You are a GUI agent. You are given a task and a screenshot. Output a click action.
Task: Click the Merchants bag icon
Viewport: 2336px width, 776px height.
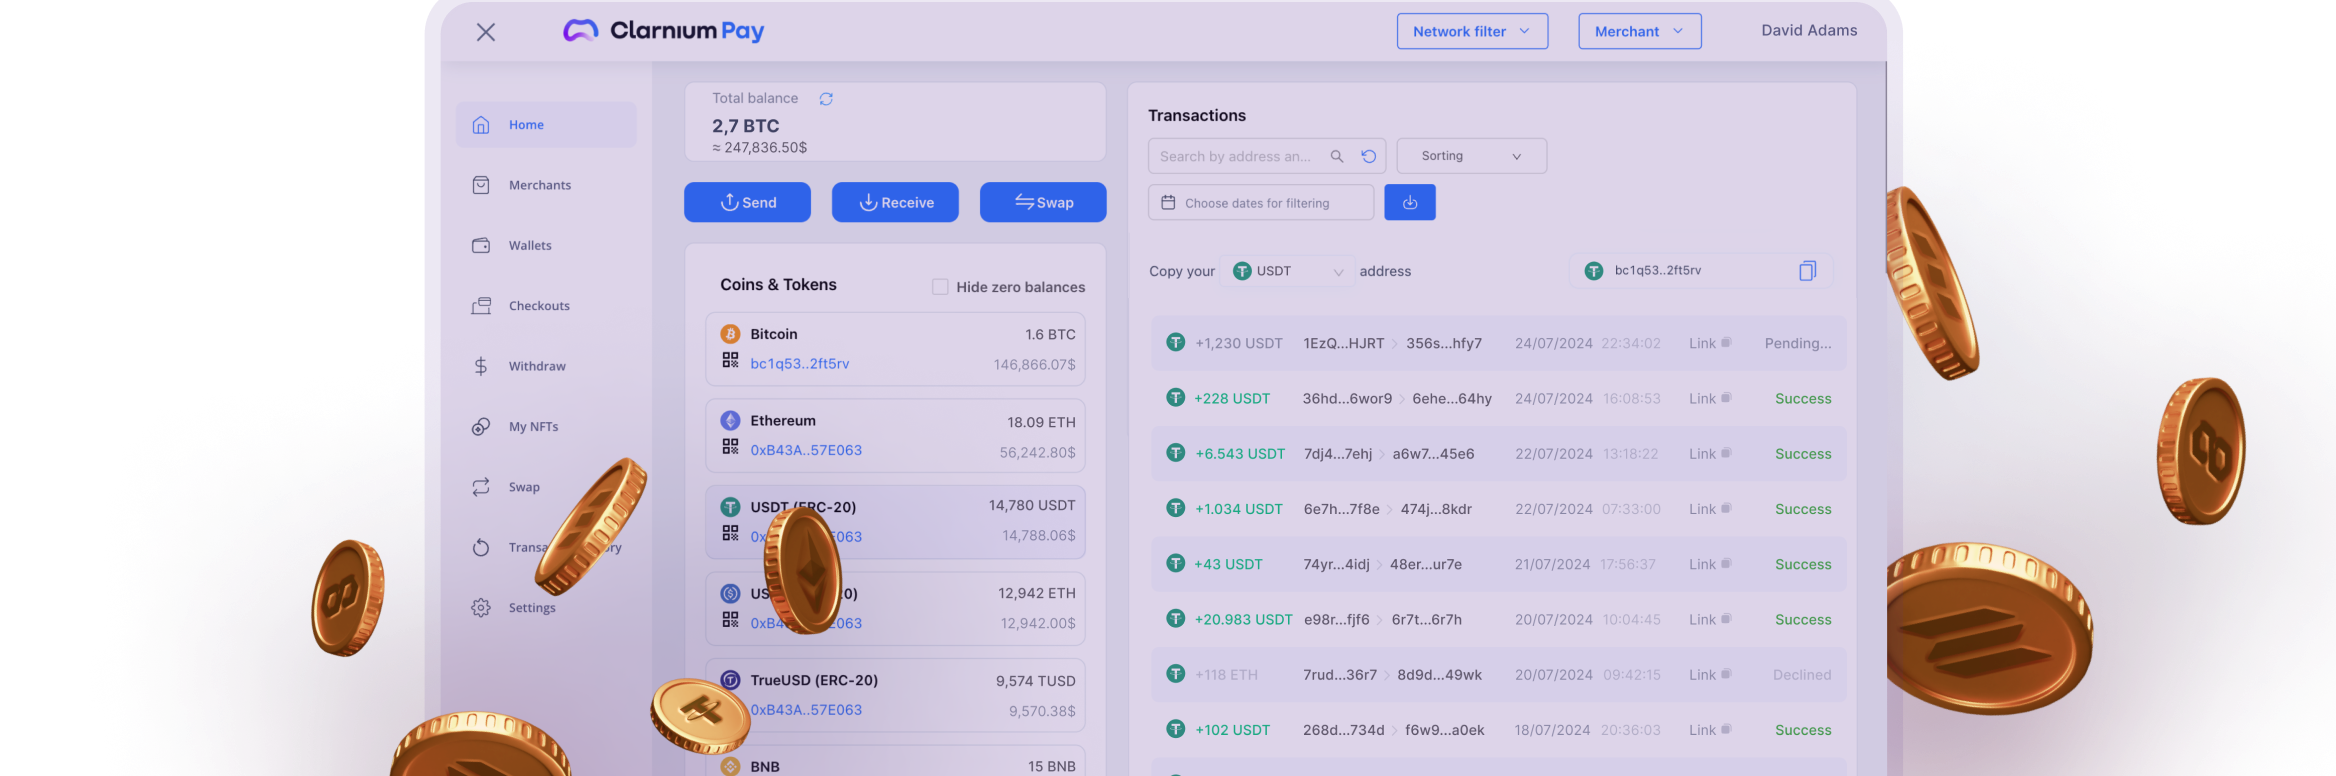point(481,185)
